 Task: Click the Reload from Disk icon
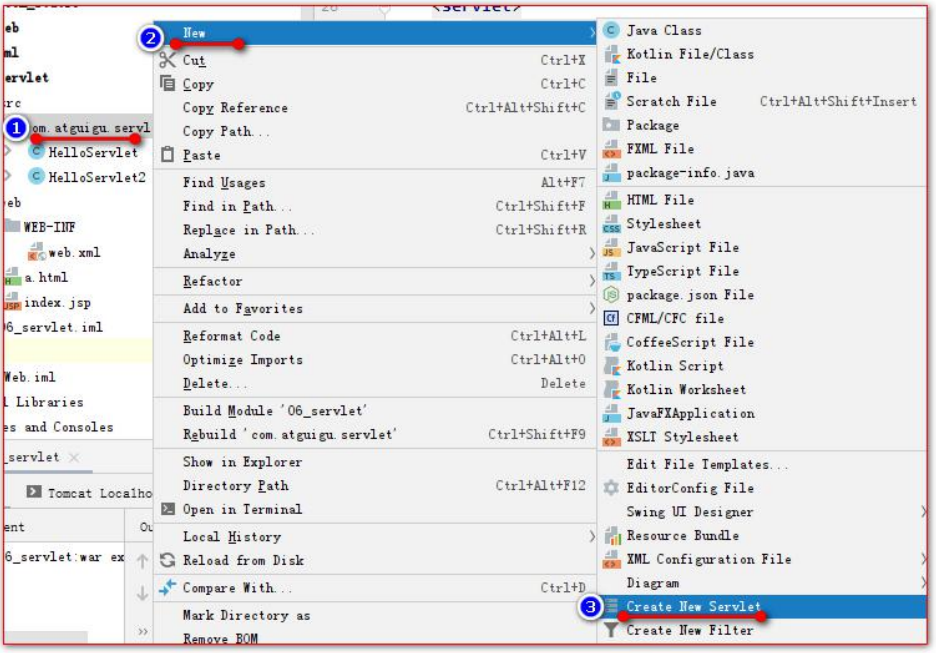point(168,560)
